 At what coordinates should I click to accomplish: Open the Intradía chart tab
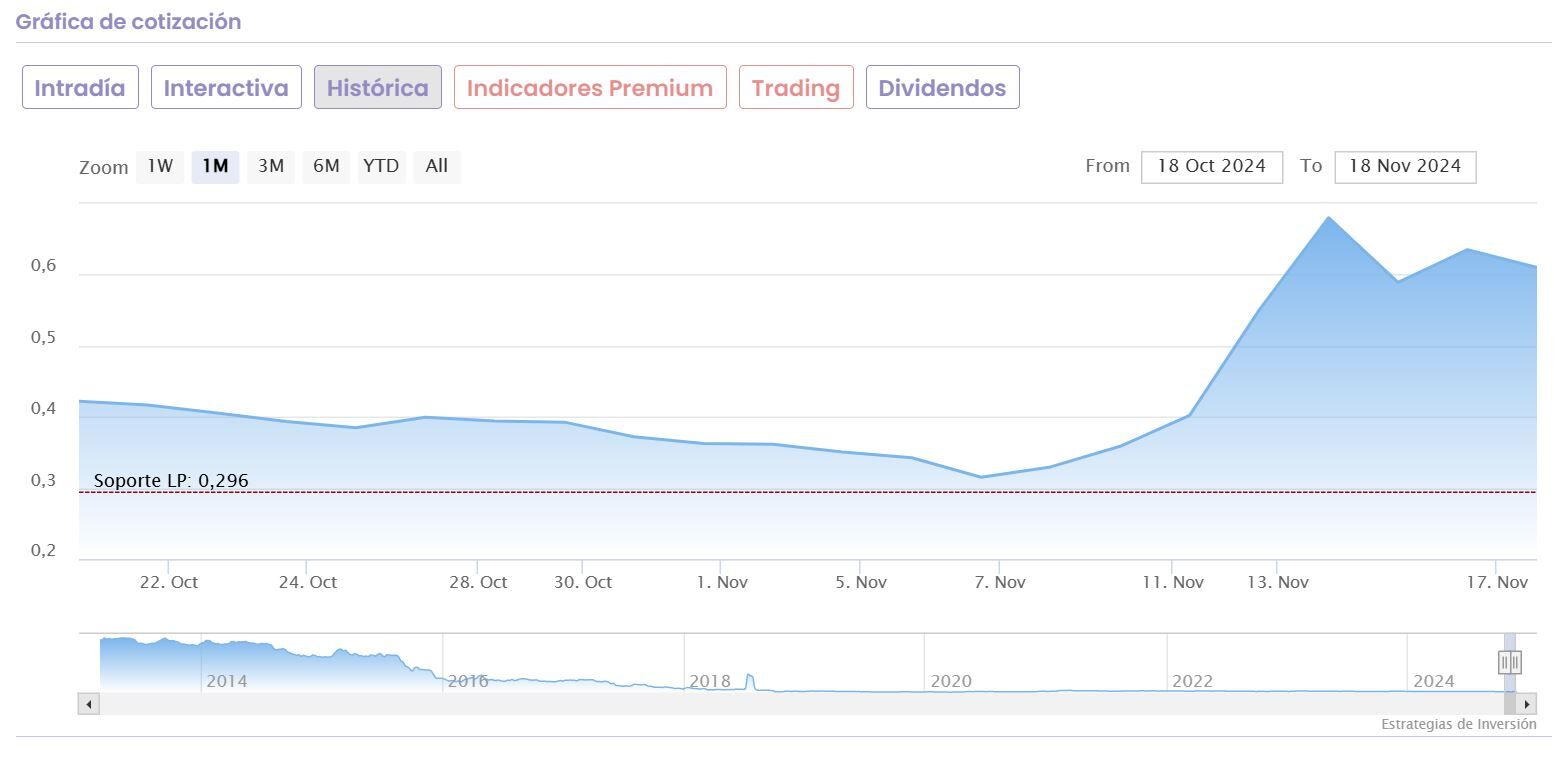(80, 88)
